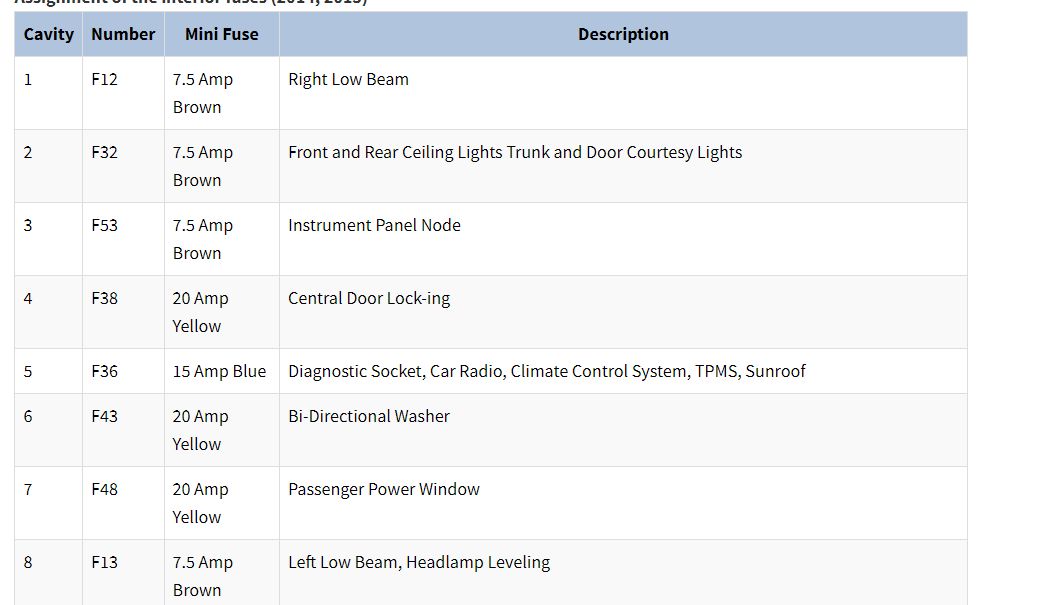This screenshot has height=605, width=1048.
Task: Select the F13 fuse number cell
Action: click(104, 563)
